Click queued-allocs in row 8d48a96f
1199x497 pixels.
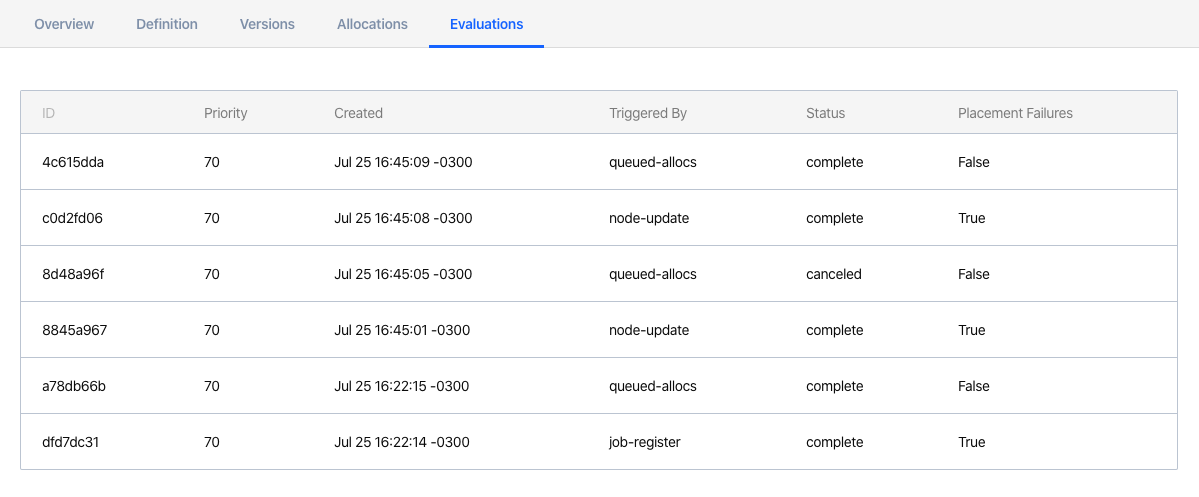tap(653, 274)
